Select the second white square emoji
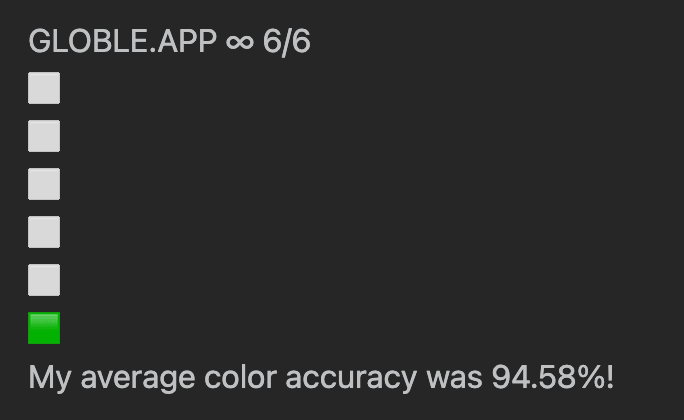Image resolution: width=684 pixels, height=420 pixels. 44,136
